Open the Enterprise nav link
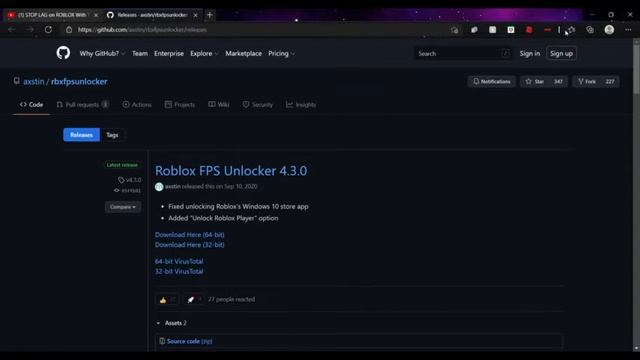This screenshot has width=640, height=360. [x=169, y=53]
